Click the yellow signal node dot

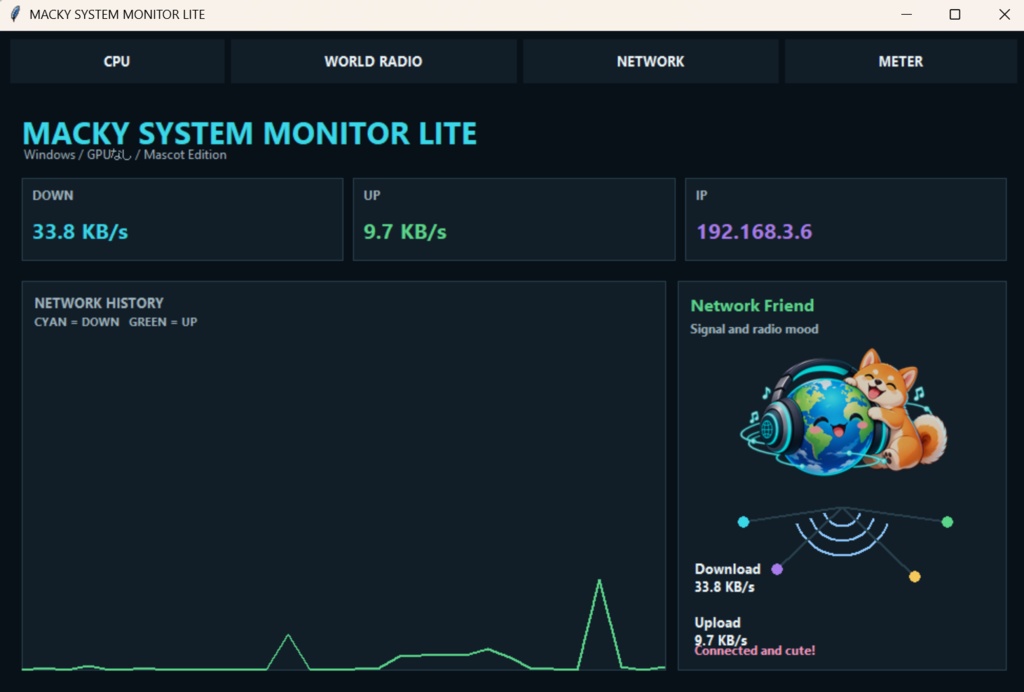914,576
